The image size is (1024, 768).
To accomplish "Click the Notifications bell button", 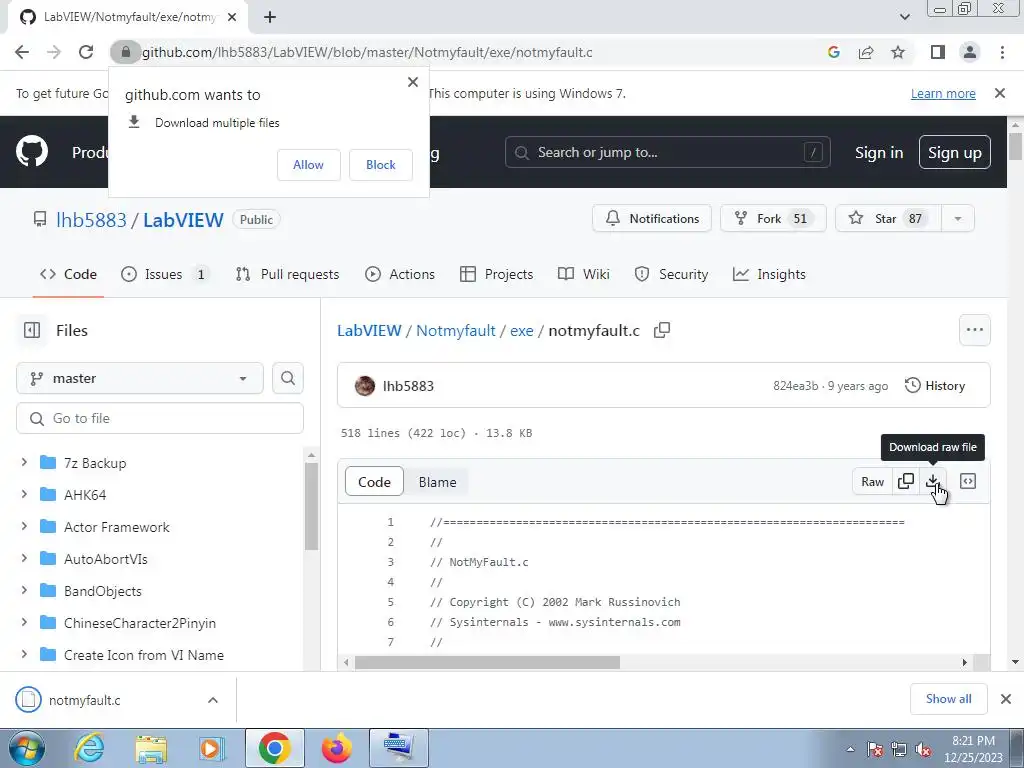I will click(652, 218).
